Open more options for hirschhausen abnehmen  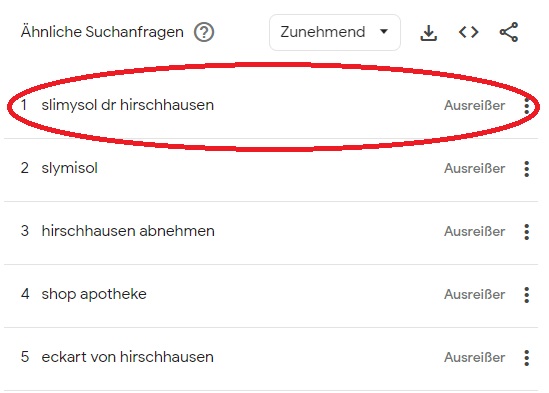tap(527, 232)
